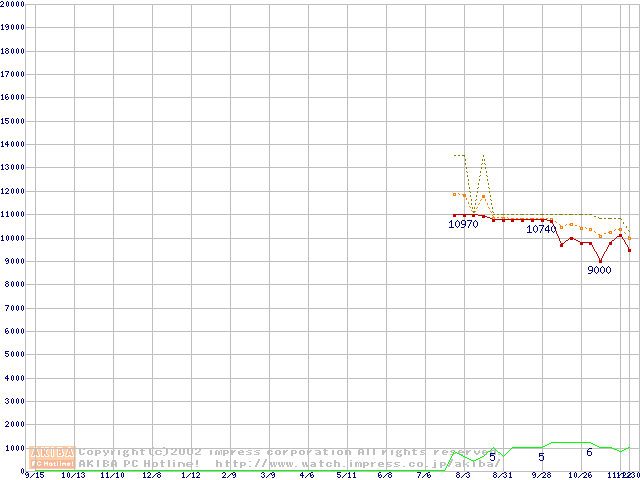
Task: Select the 10740 price data label
Action: tap(541, 229)
